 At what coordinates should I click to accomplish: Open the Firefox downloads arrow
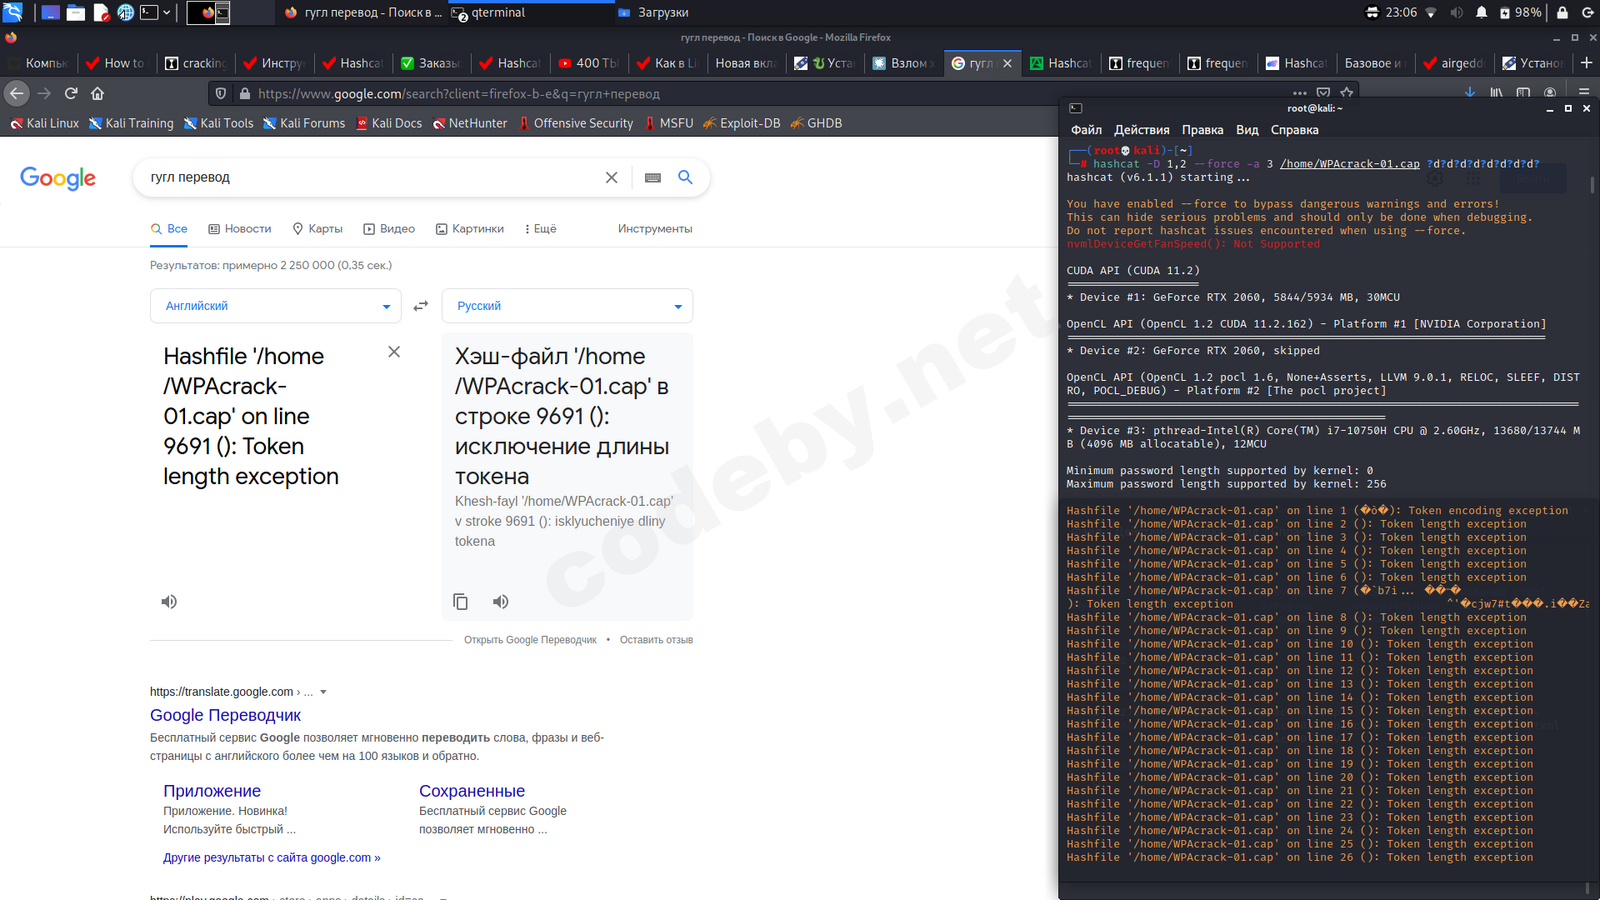pyautogui.click(x=1470, y=93)
